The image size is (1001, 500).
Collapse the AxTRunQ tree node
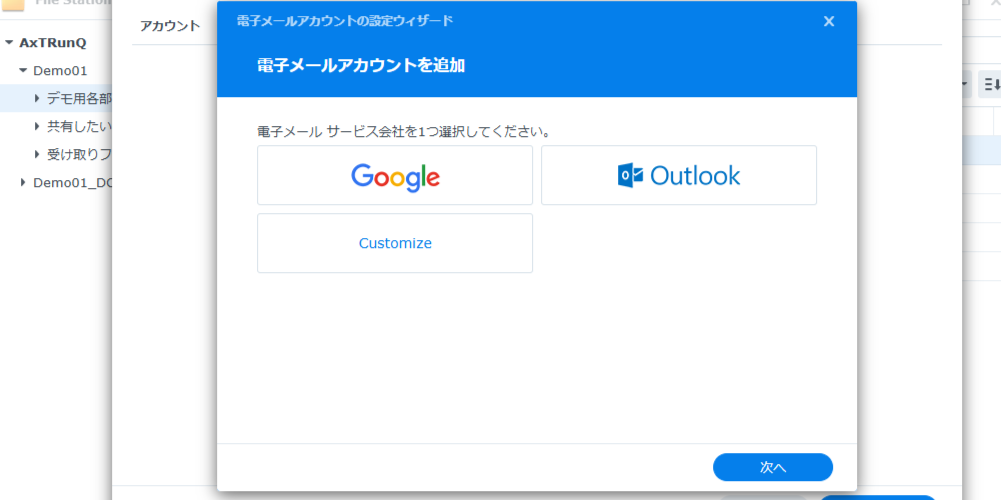click(x=9, y=43)
